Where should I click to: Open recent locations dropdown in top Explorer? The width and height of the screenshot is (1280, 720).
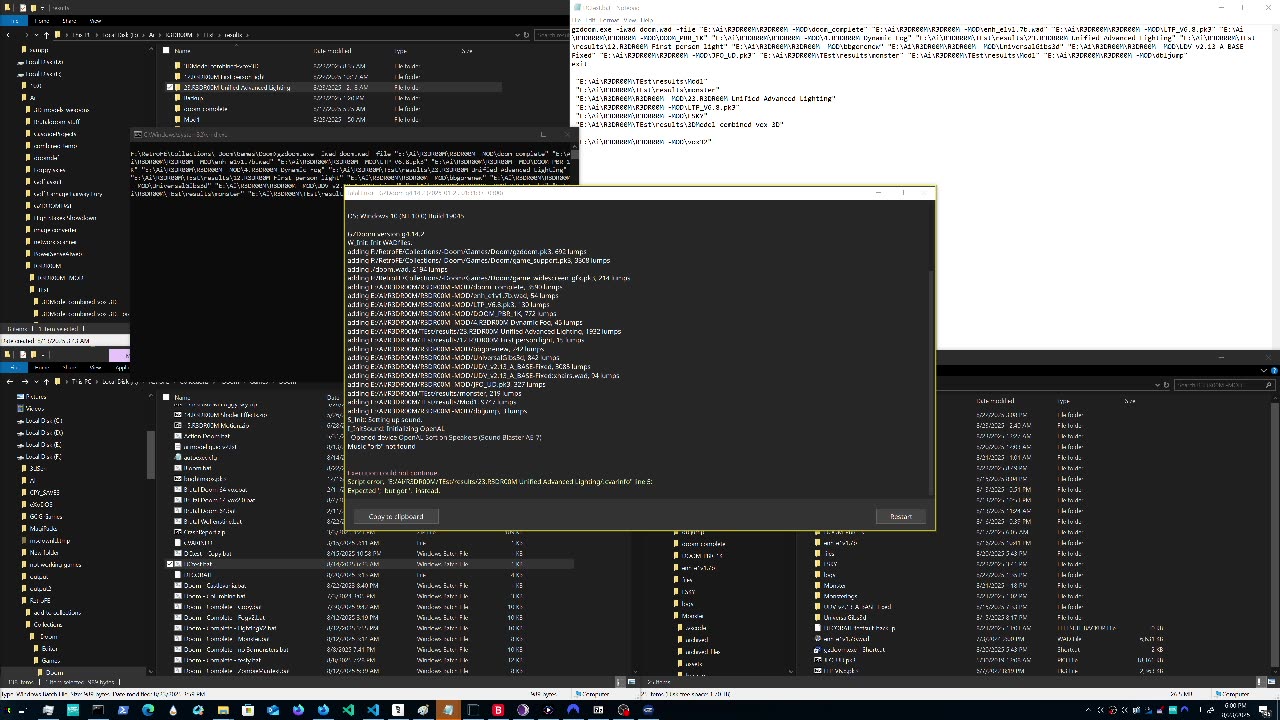[x=38, y=35]
